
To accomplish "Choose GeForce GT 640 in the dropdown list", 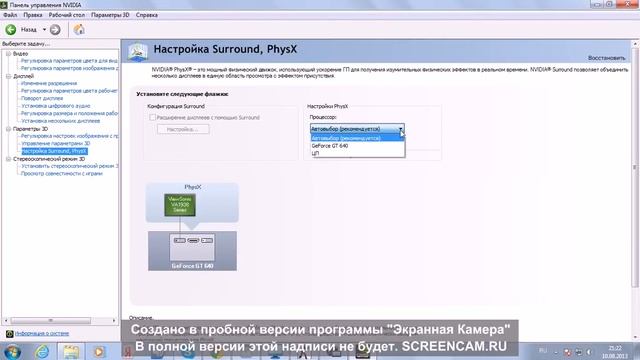I will [358, 146].
